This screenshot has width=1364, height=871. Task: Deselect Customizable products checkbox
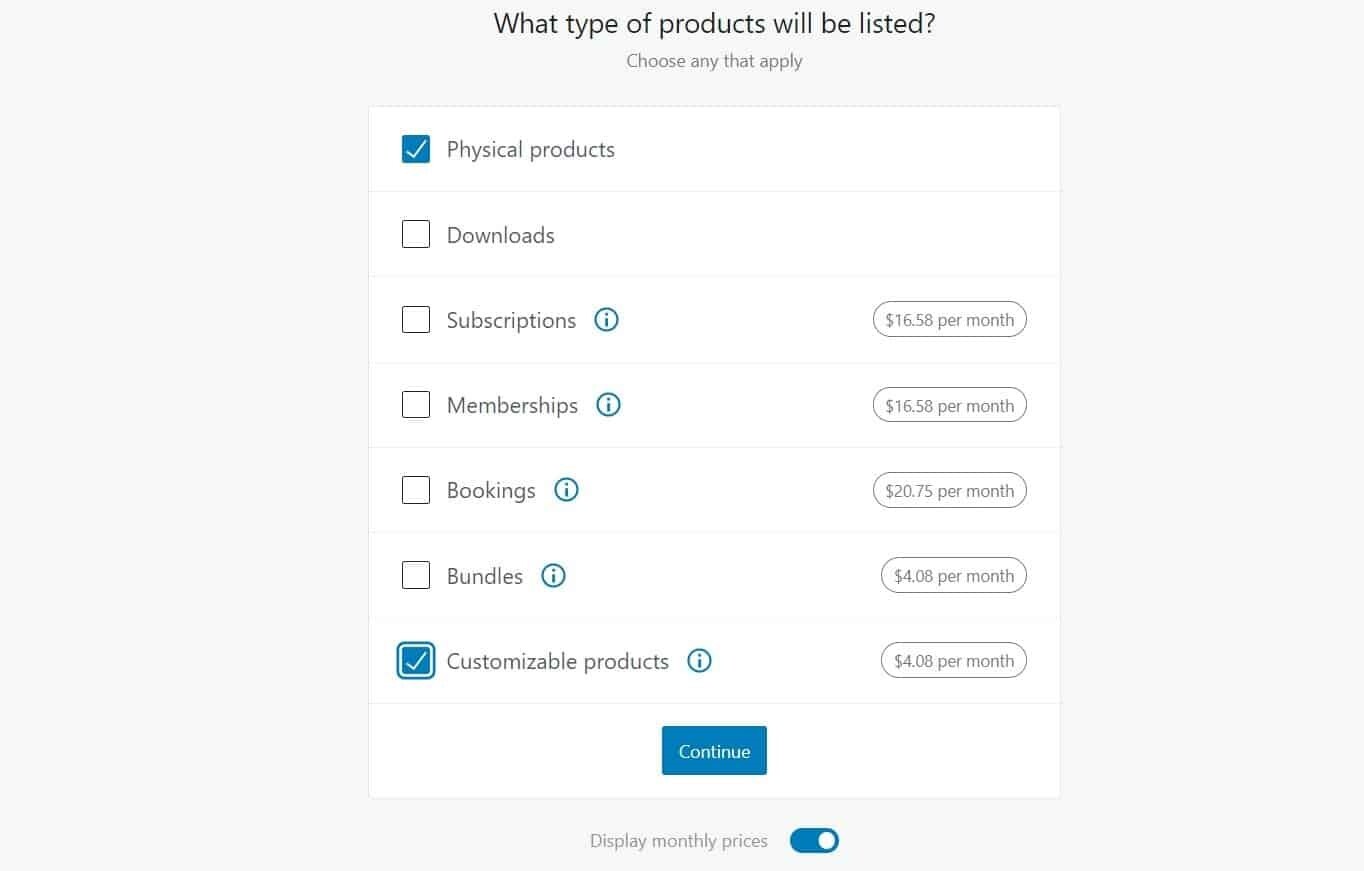coord(416,661)
